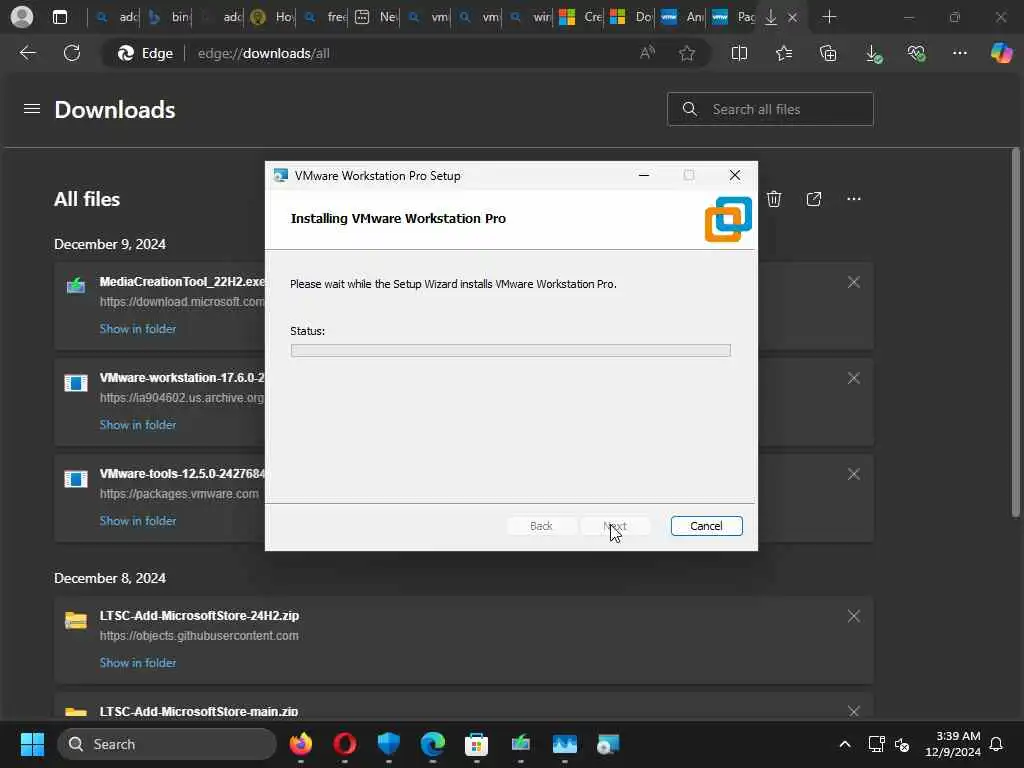Switch to the 'Ne' tab

click(x=376, y=17)
